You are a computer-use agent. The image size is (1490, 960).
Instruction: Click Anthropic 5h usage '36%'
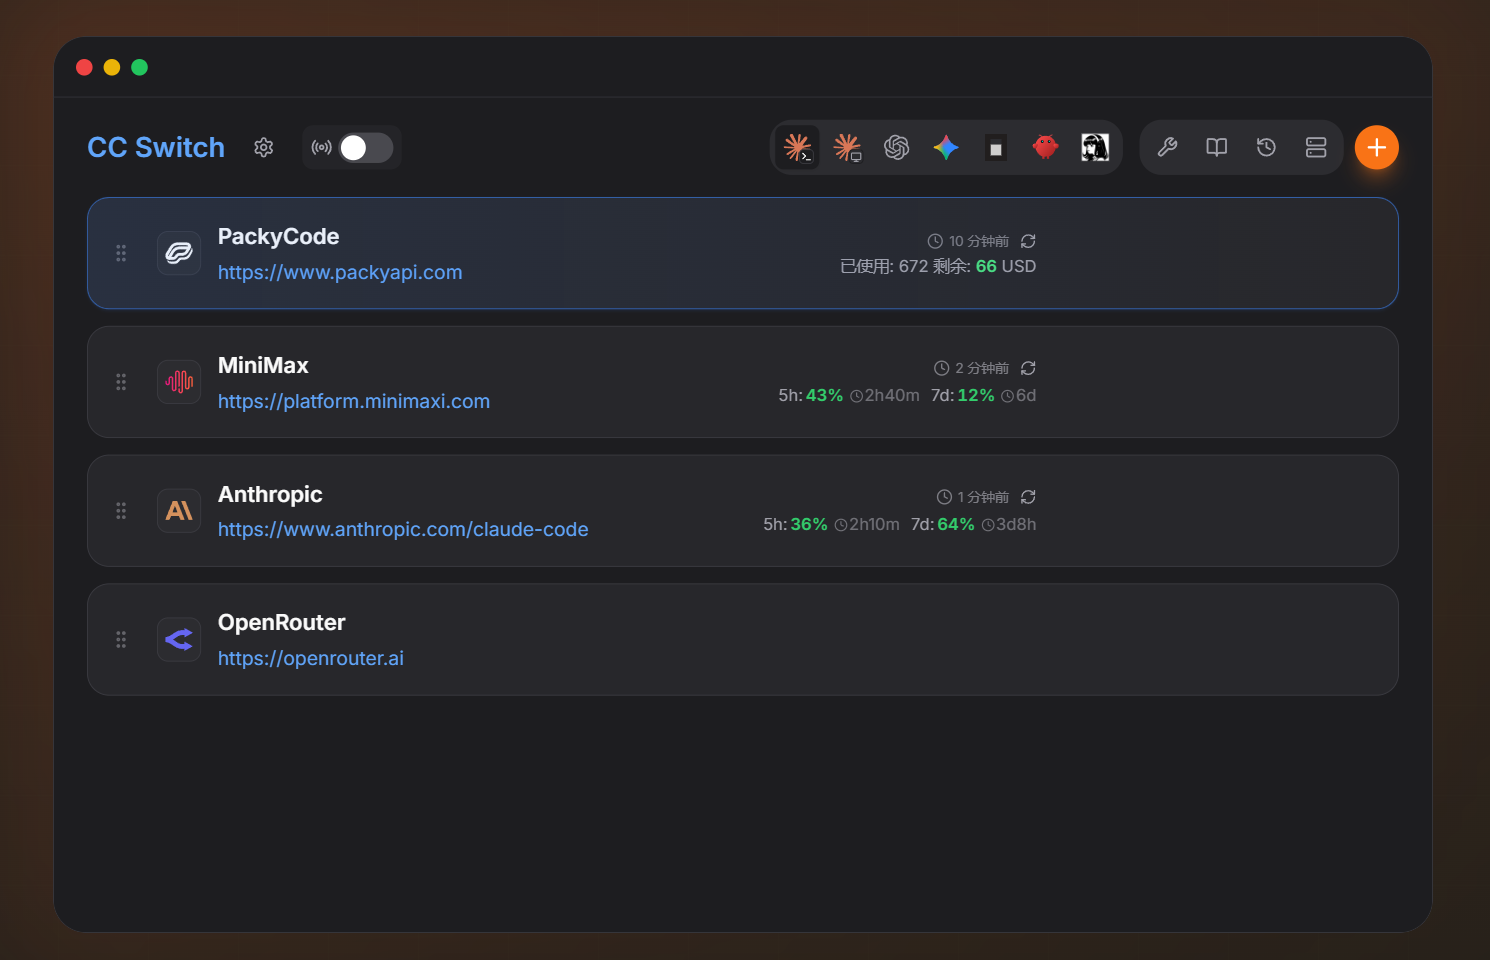point(809,524)
